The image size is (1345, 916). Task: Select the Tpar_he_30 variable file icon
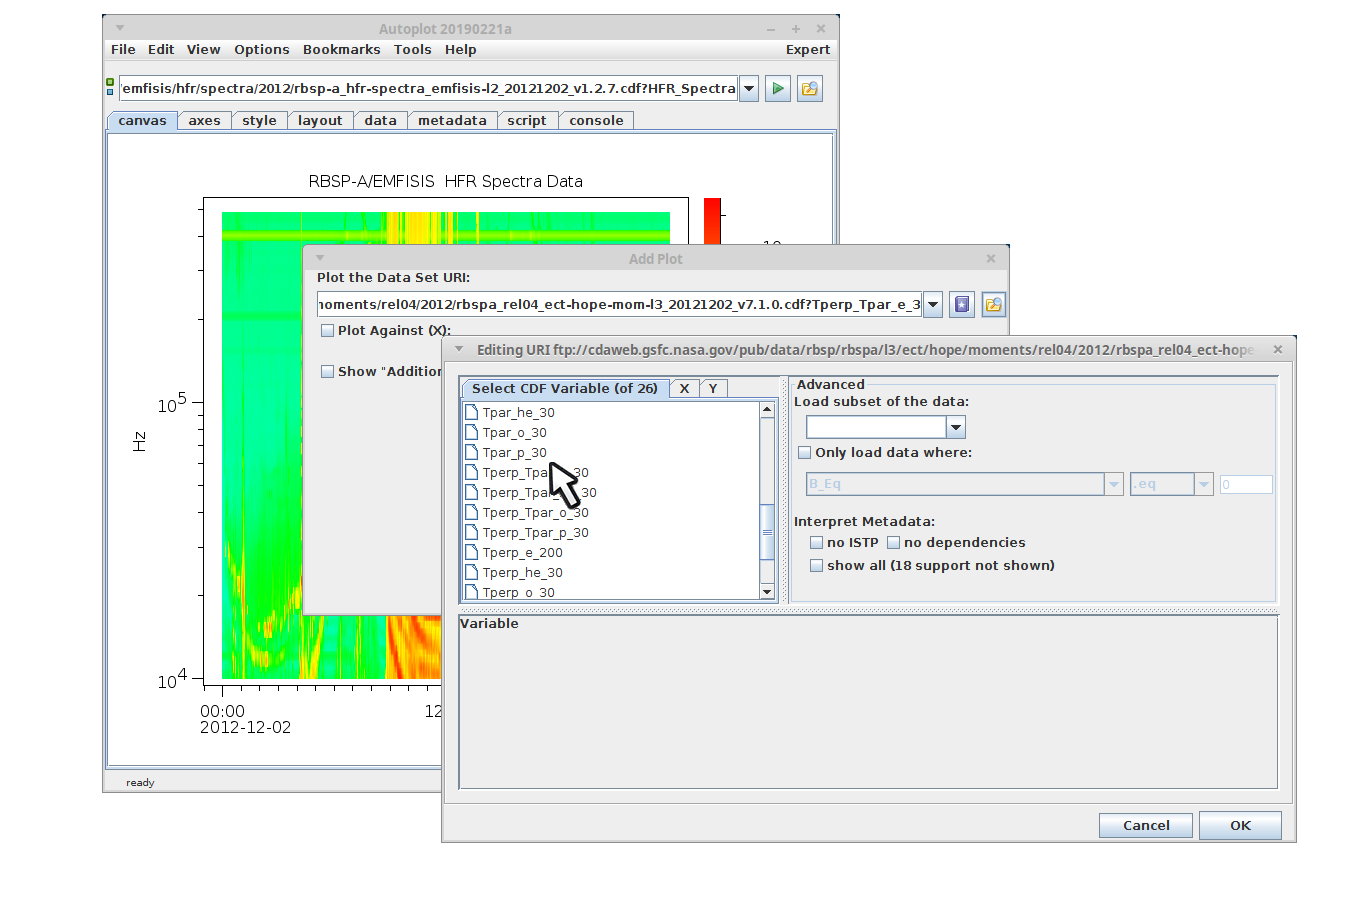tap(472, 412)
